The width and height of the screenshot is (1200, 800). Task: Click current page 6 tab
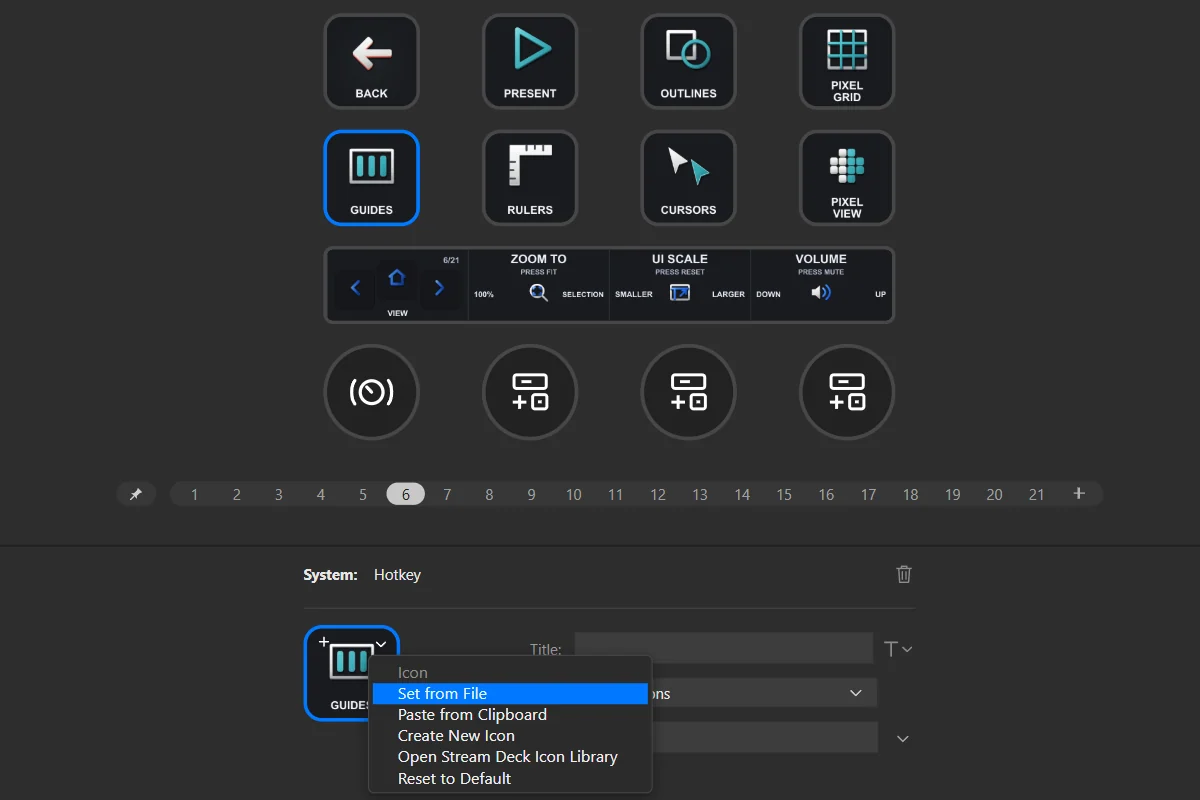(406, 494)
